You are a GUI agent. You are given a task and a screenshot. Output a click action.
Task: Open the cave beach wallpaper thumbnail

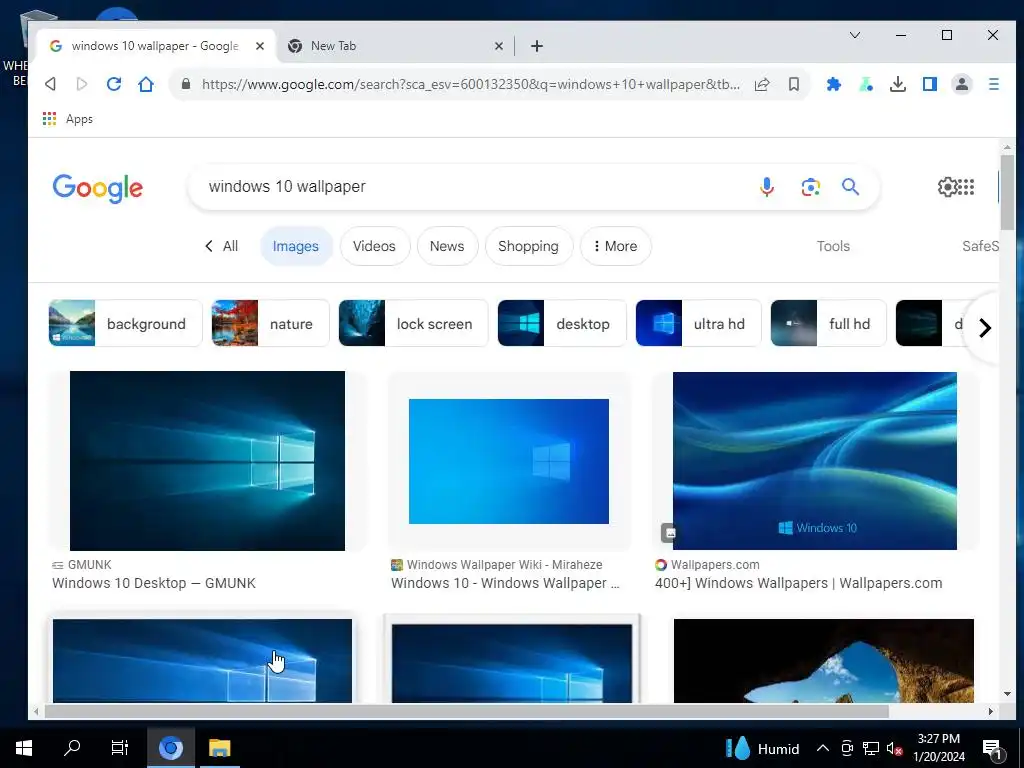pyautogui.click(x=824, y=661)
